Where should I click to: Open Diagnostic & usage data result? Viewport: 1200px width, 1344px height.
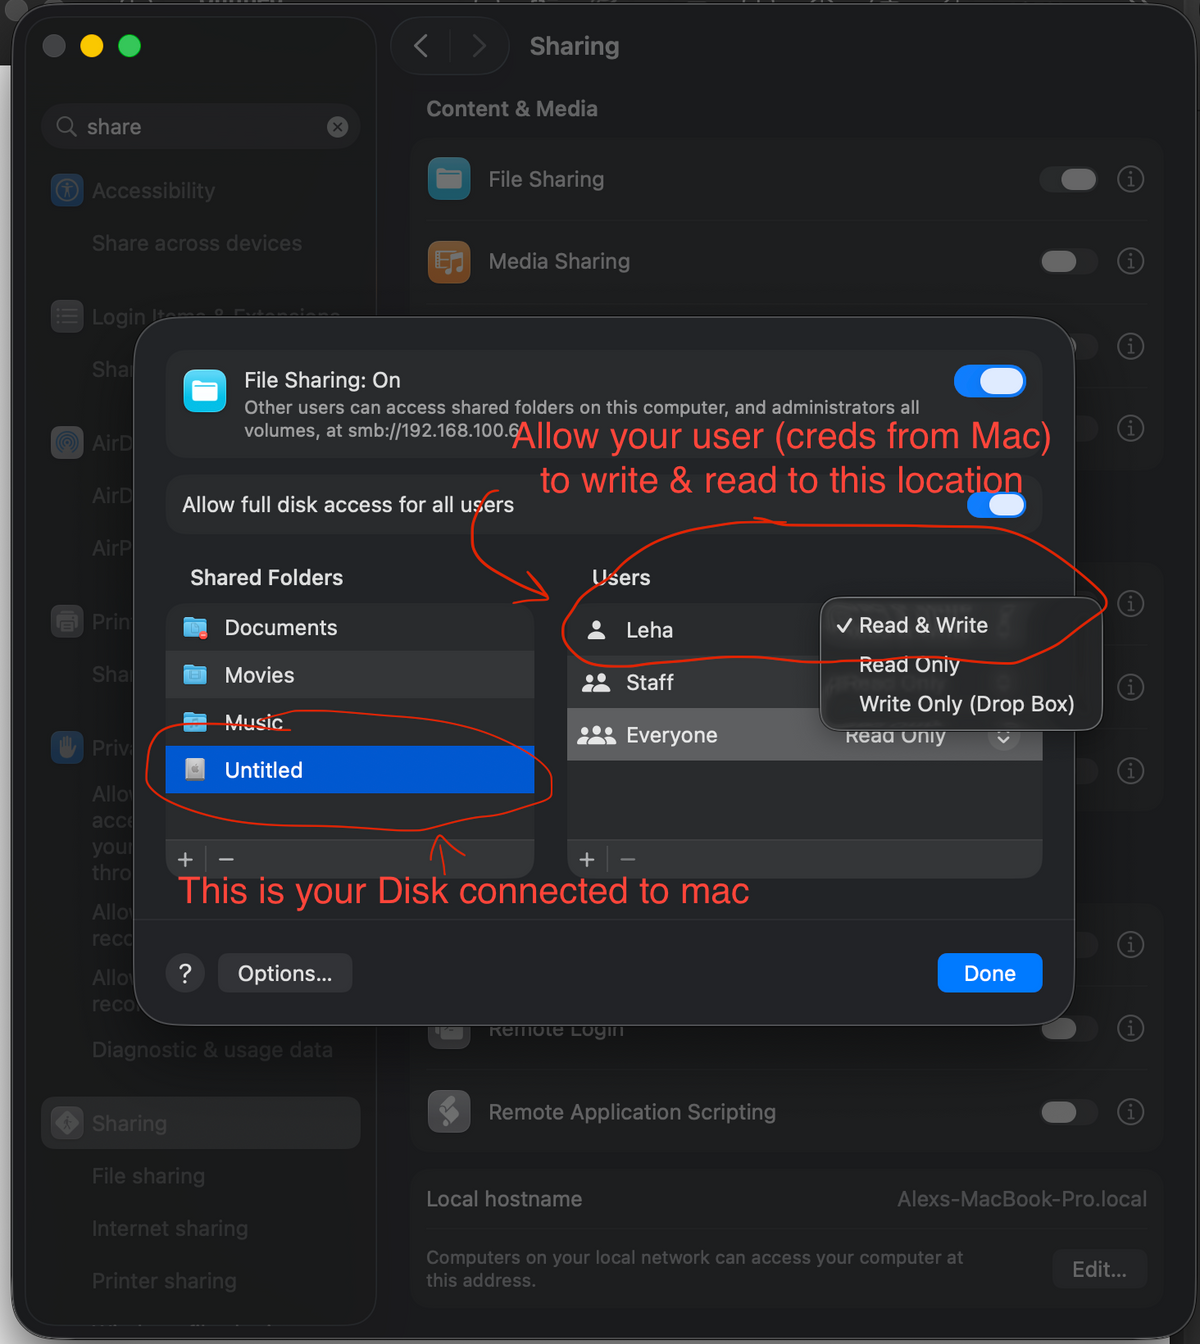212,1050
